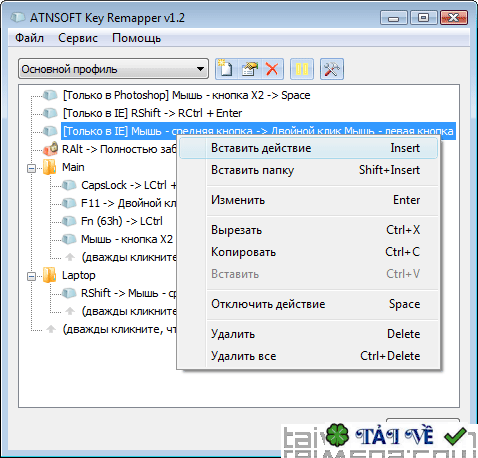Click the key icon beside F11 mapping
The height and width of the screenshot is (458, 478).
(69, 203)
